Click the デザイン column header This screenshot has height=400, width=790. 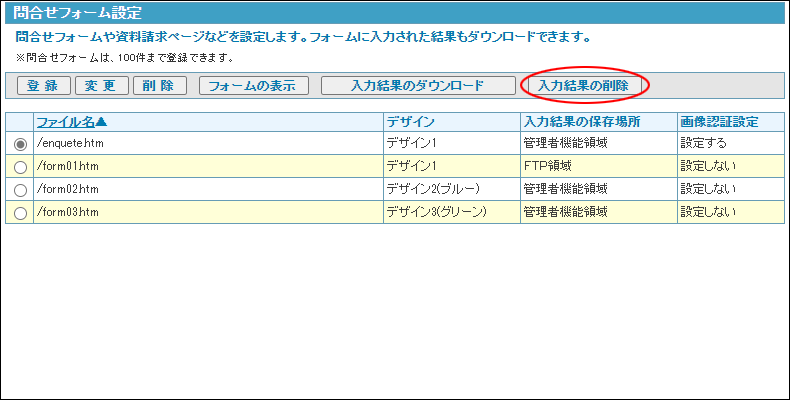tap(410, 122)
